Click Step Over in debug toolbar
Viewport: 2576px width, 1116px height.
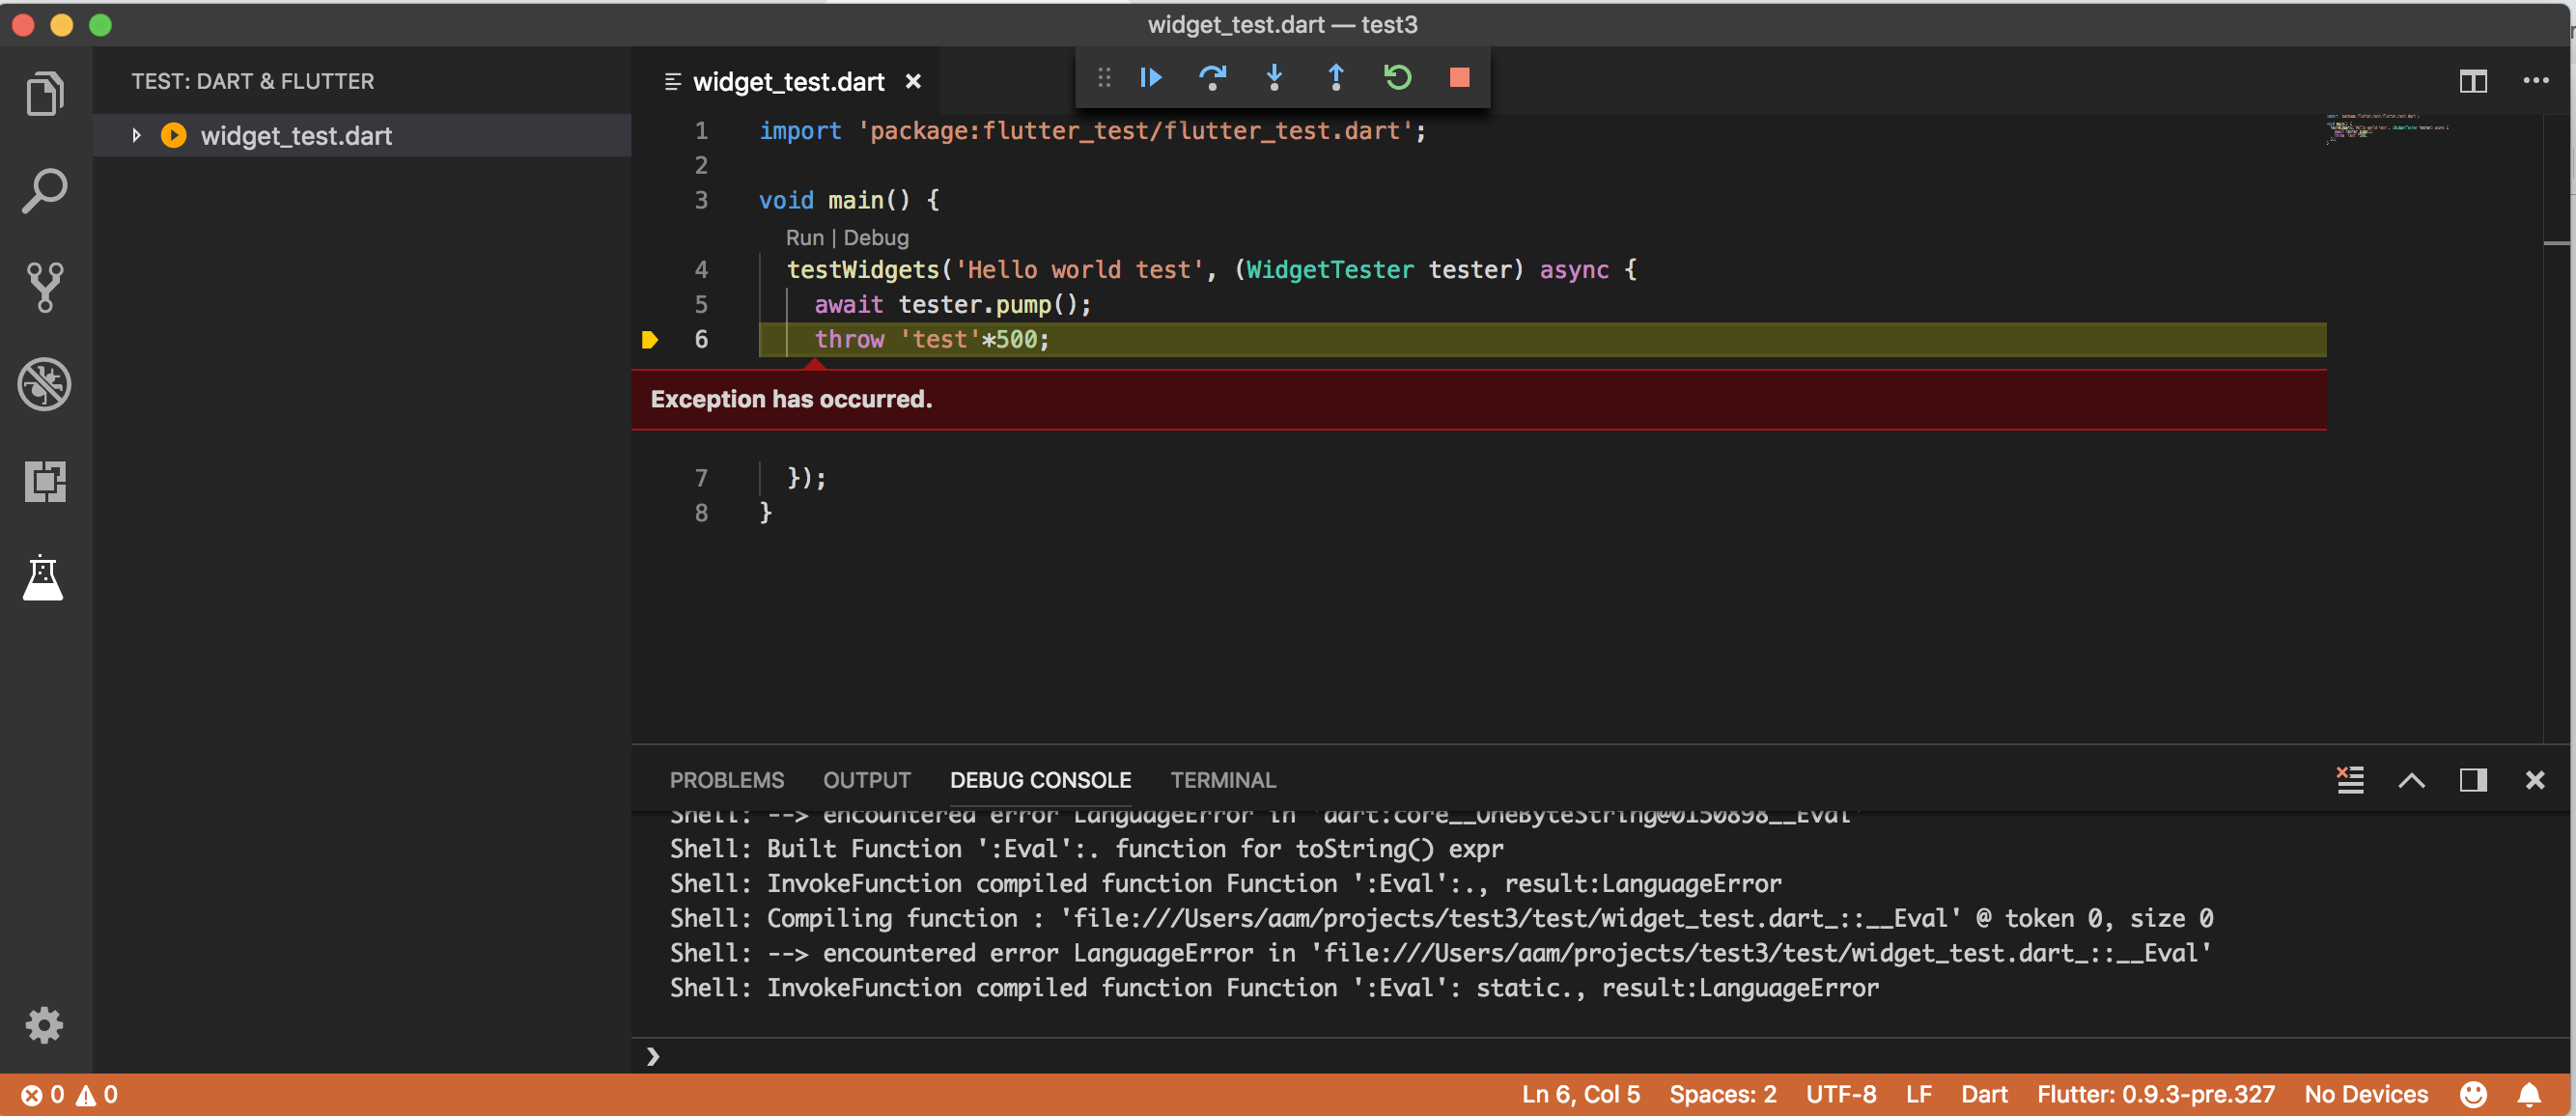pos(1212,78)
